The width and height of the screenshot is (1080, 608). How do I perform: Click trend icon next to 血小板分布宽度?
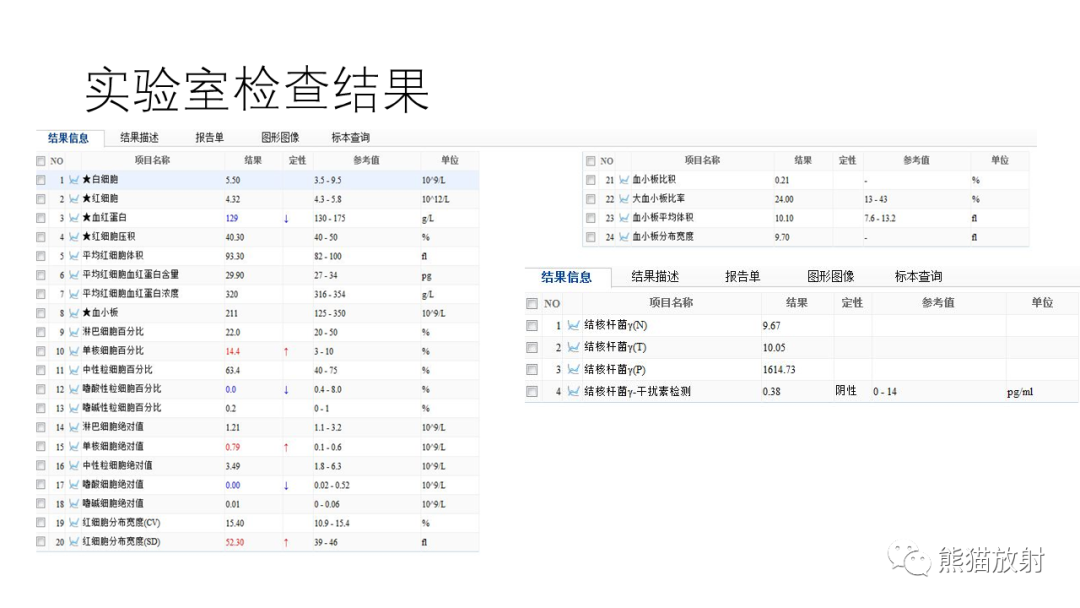click(624, 237)
